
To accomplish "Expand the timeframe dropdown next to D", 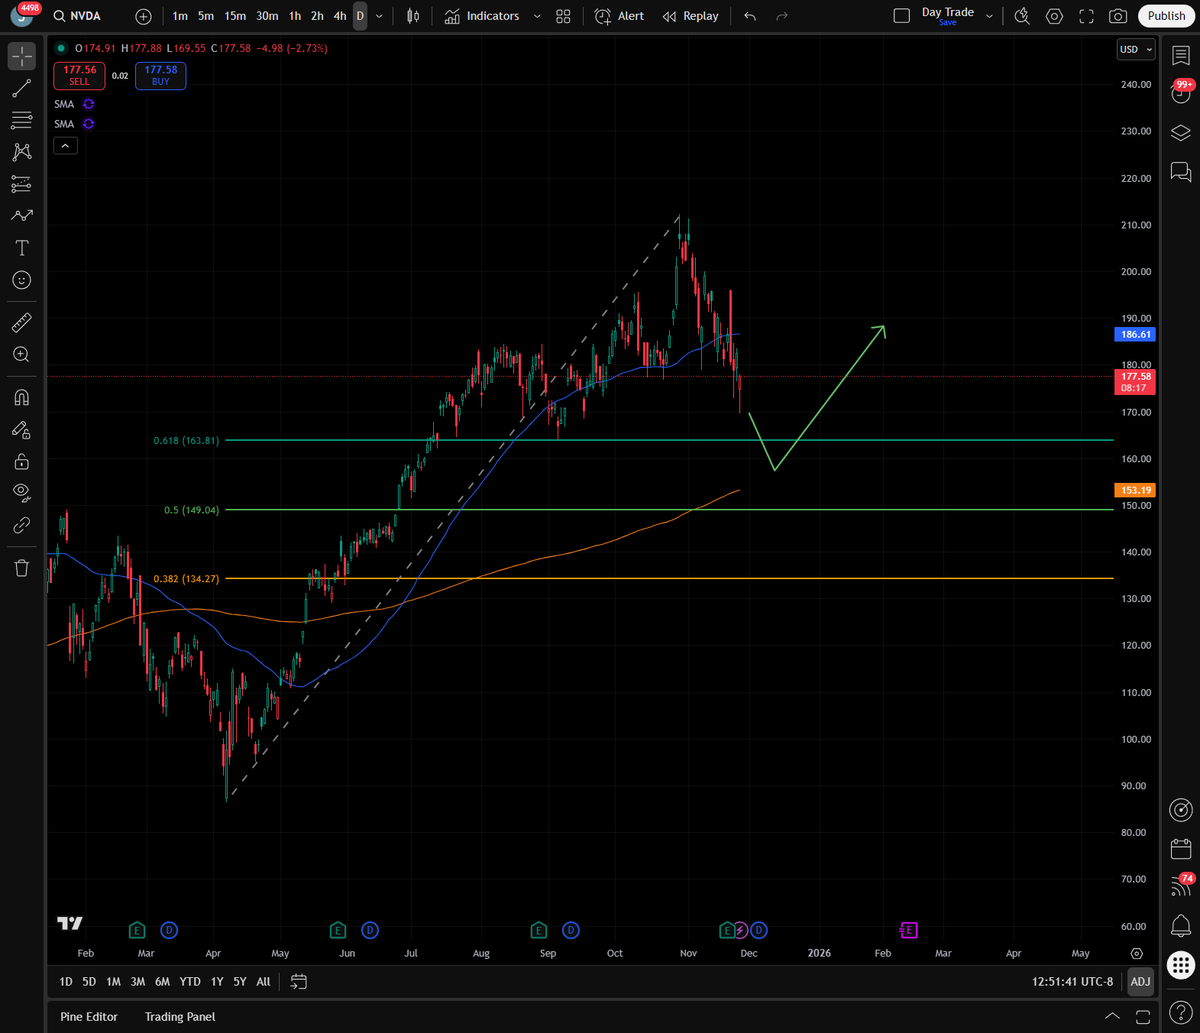I will point(378,16).
